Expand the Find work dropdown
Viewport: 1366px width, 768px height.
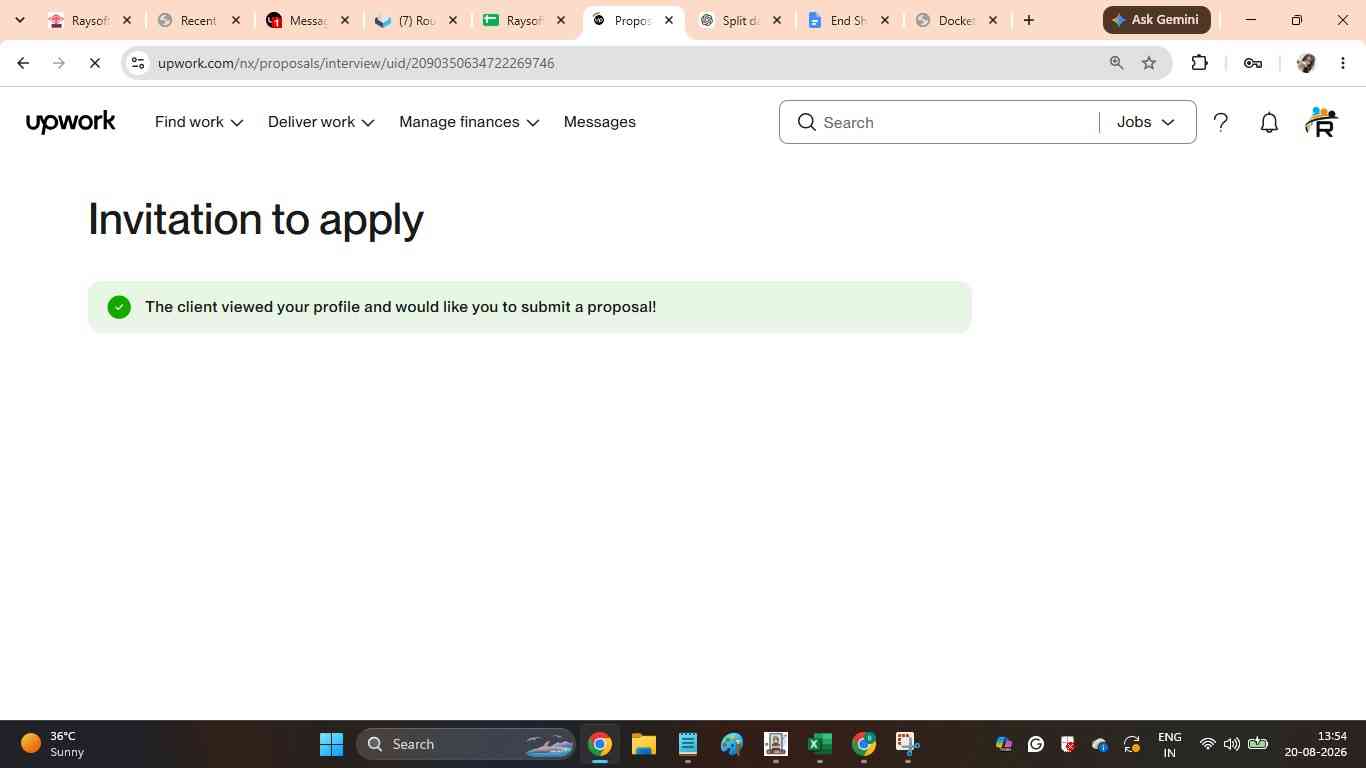tap(199, 122)
